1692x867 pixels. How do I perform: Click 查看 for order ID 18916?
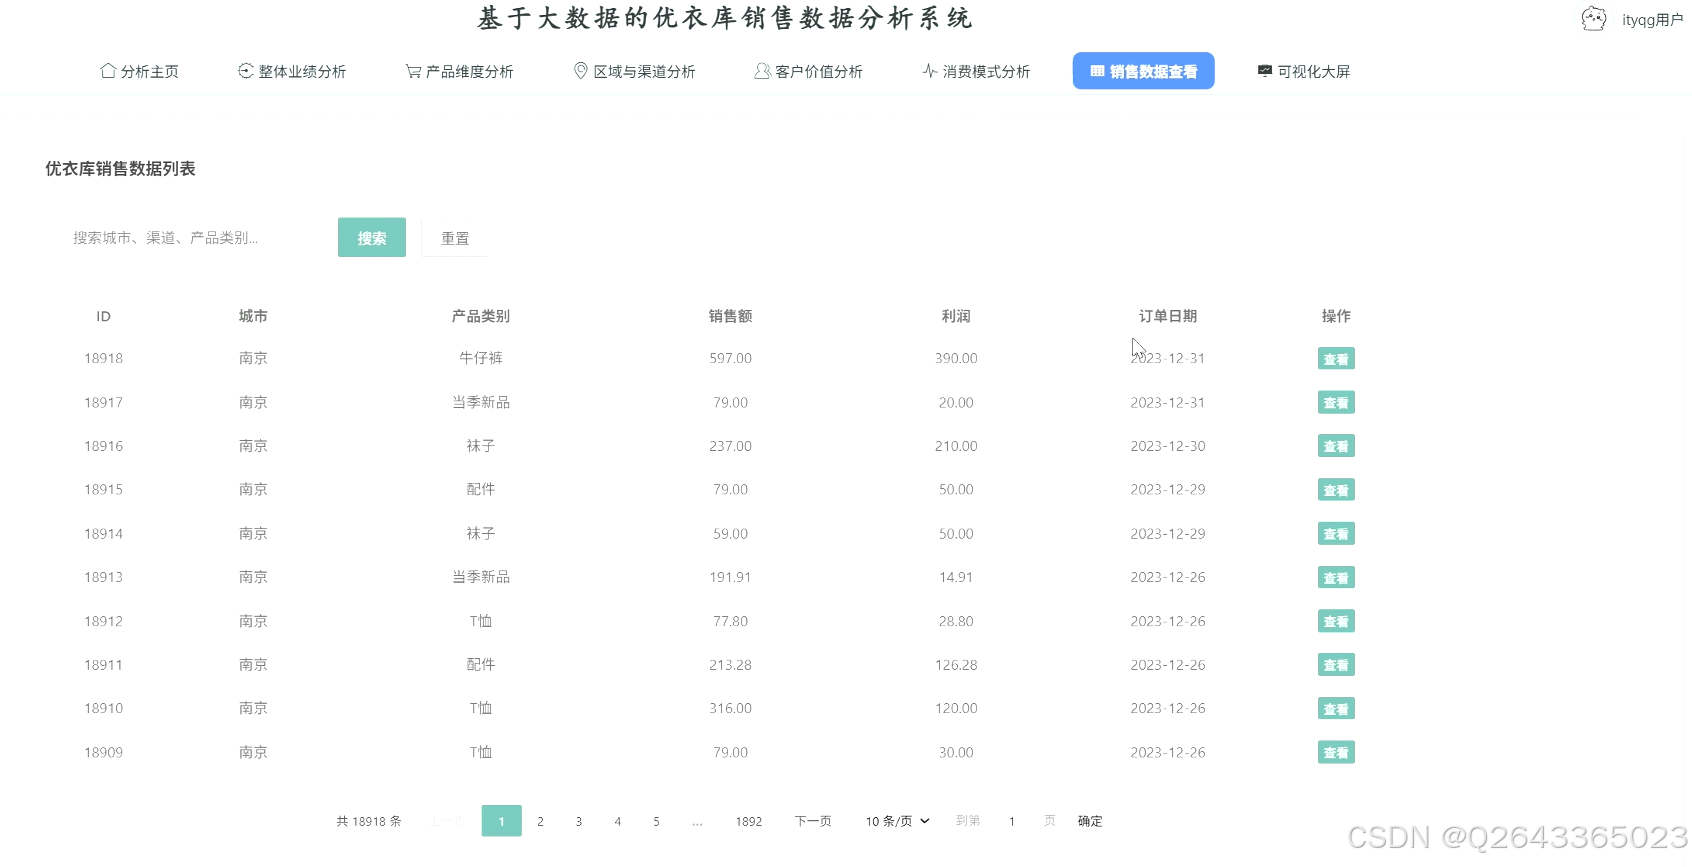(1336, 446)
